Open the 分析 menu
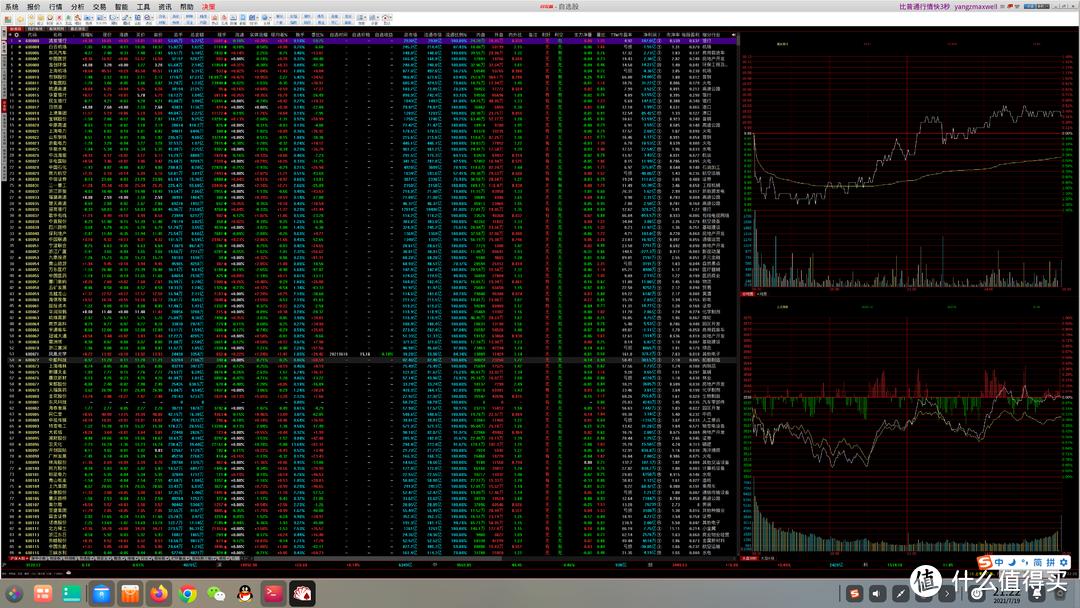Screen dimensions: 1080x608 (77, 6)
